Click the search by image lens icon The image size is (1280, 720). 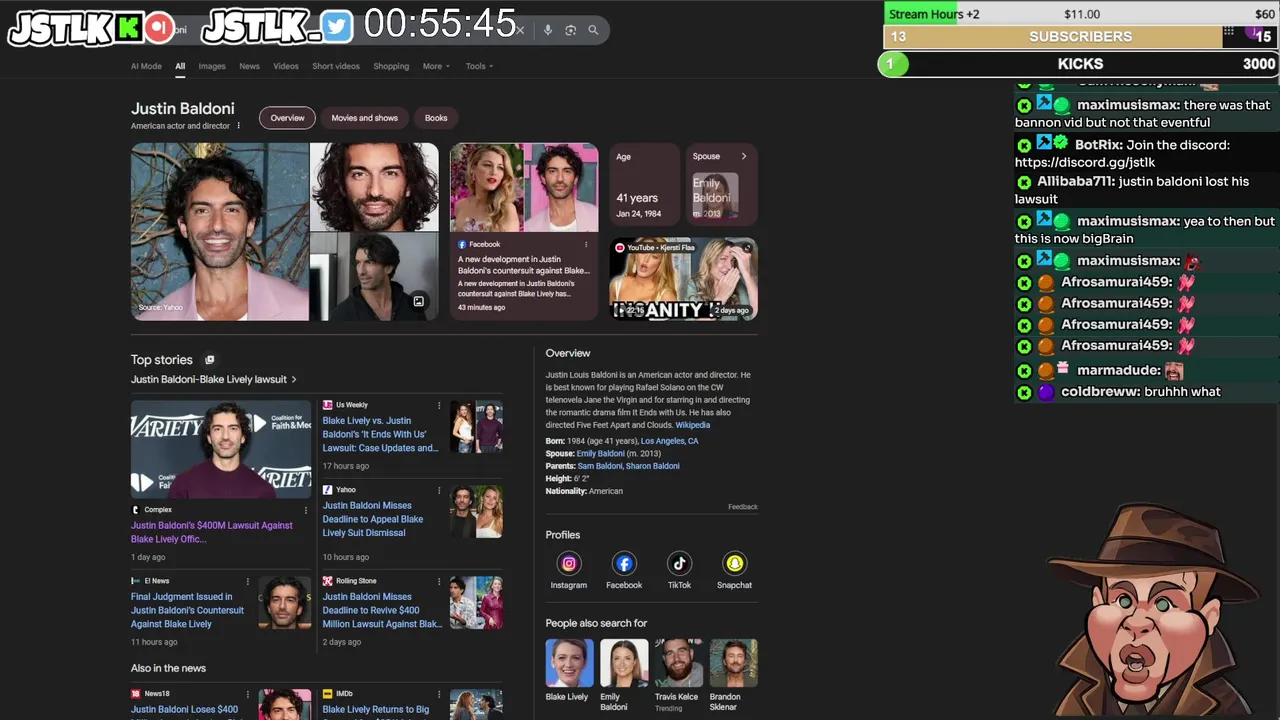tap(570, 30)
